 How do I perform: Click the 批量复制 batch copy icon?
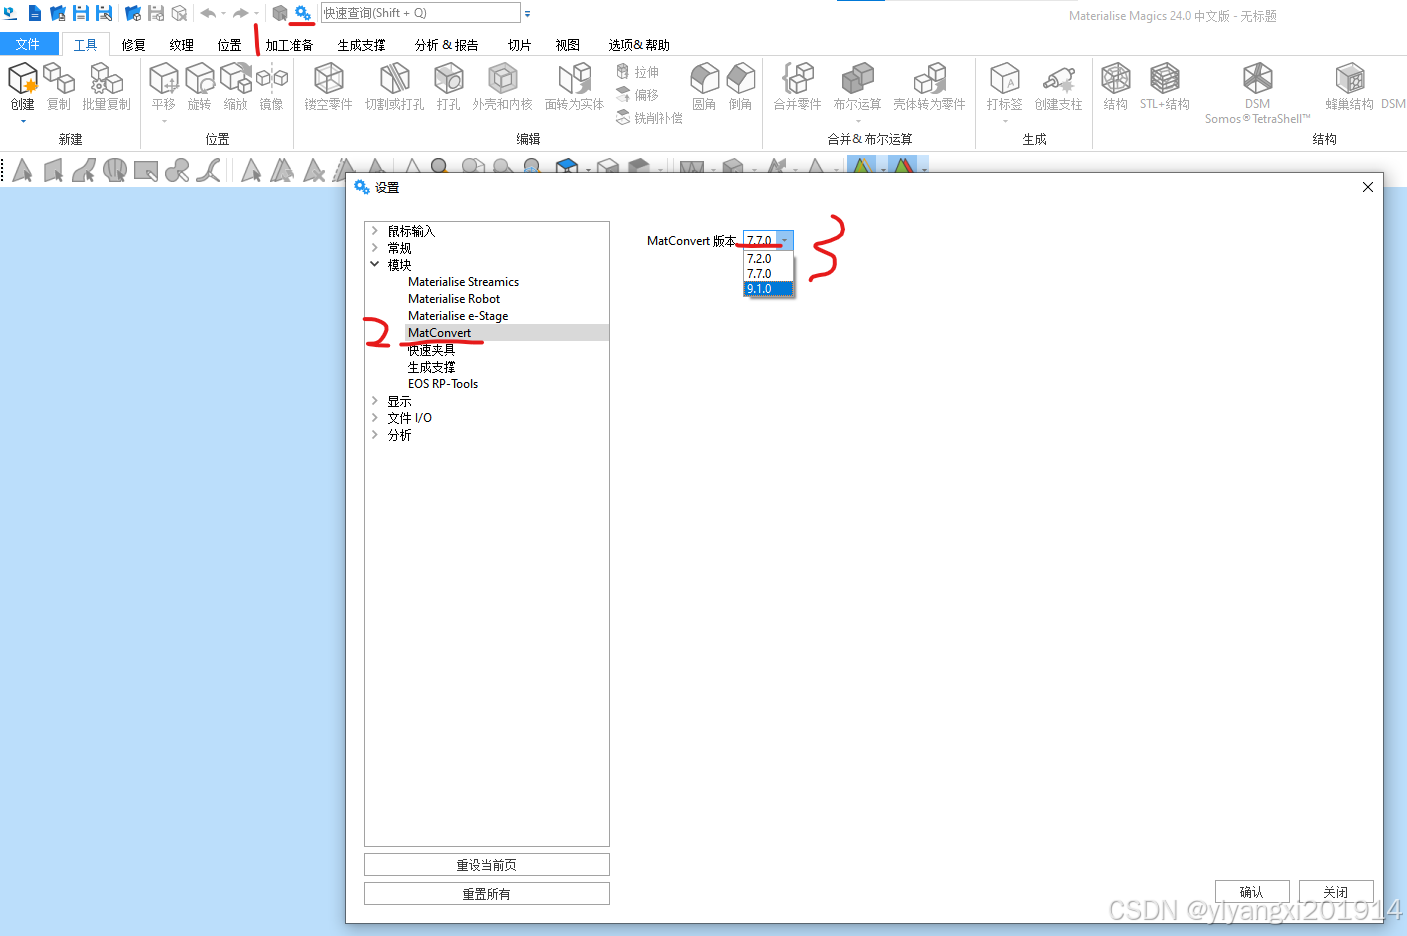pos(106,79)
